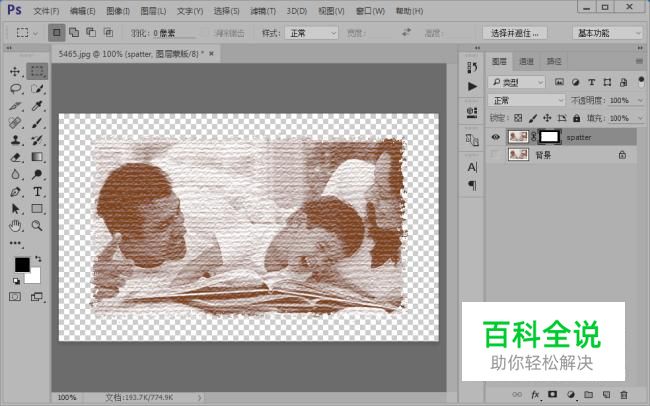Open the 窗口(W) menu
Screen dimensions: 650x406
pos(370,11)
